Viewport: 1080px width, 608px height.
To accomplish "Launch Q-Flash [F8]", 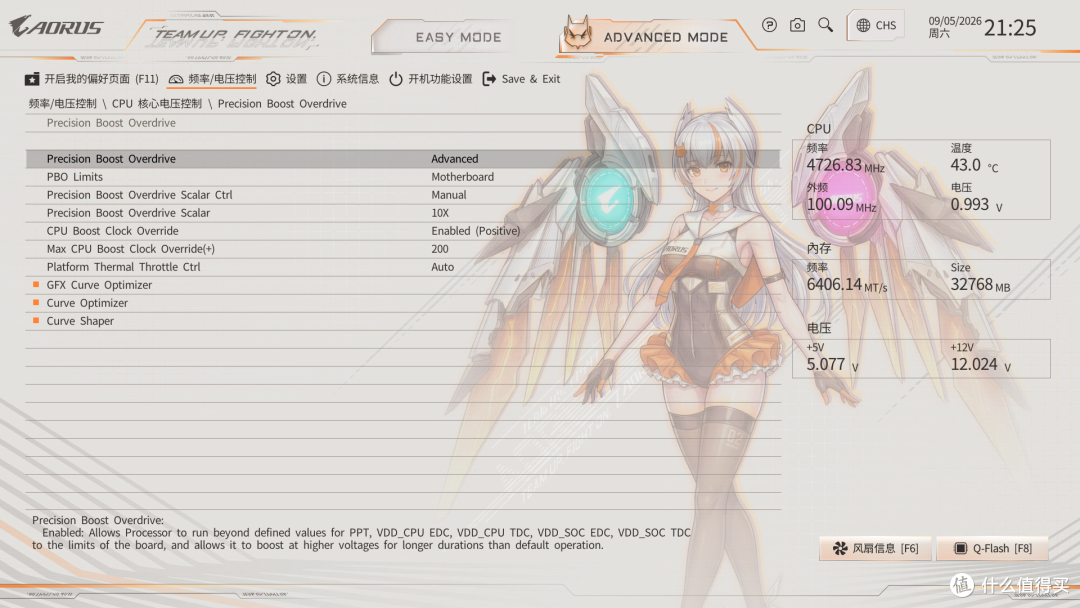I will pyautogui.click(x=993, y=548).
